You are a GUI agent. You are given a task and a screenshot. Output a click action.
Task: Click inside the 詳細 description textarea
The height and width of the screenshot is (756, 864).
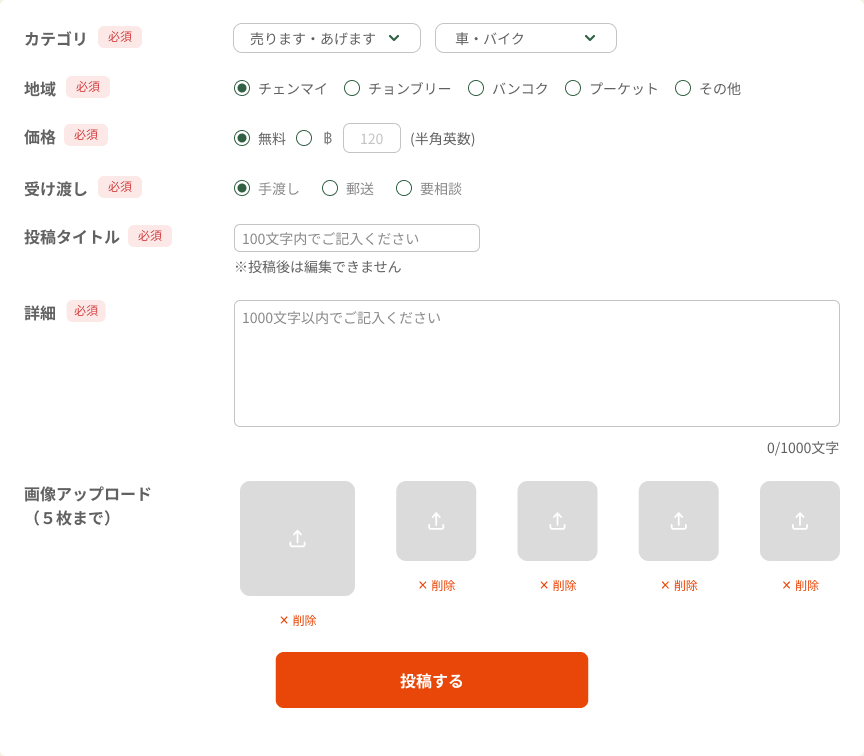coord(536,360)
